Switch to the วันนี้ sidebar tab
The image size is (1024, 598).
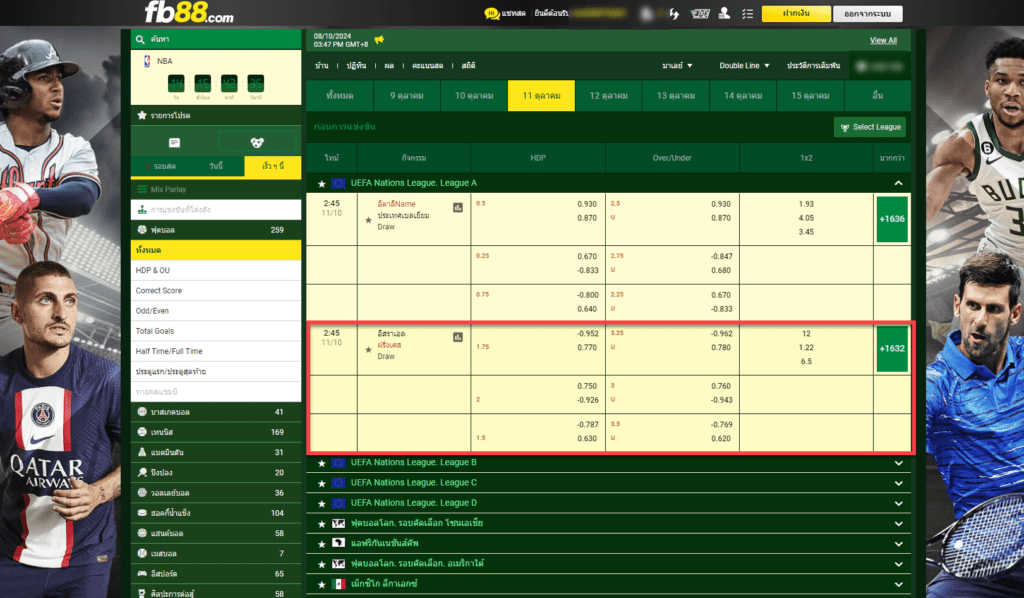(x=216, y=166)
